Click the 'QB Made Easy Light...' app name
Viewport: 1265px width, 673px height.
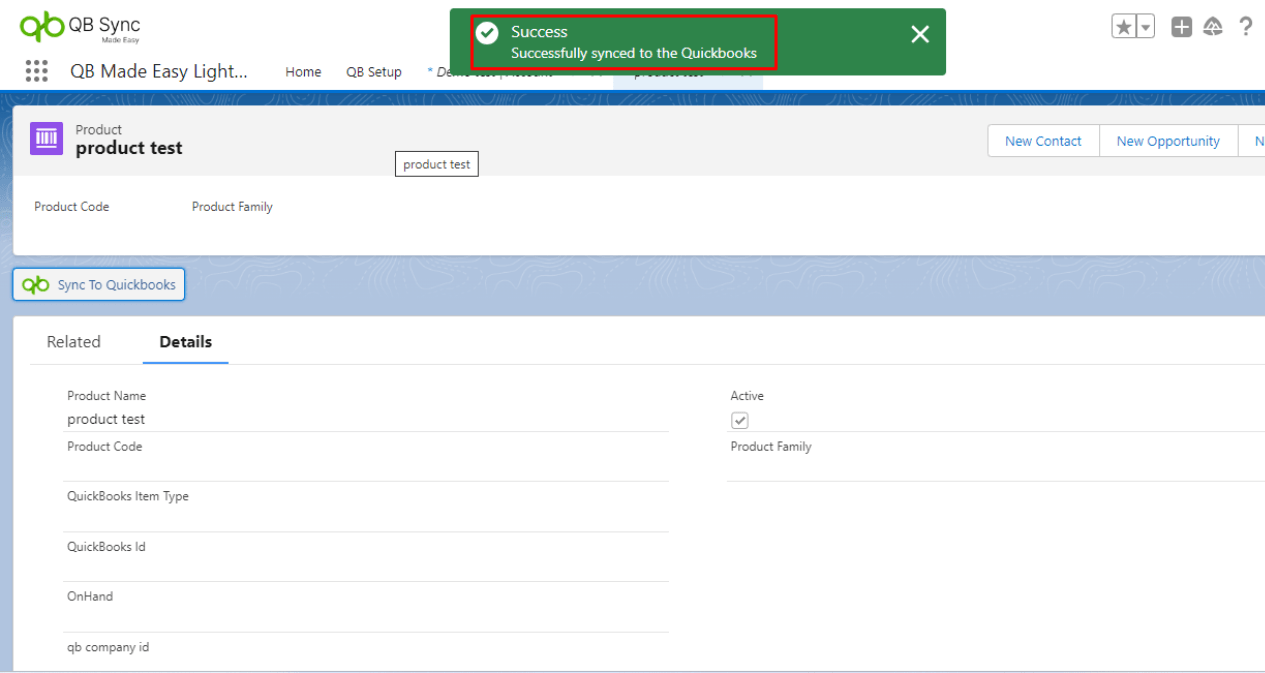pos(159,71)
